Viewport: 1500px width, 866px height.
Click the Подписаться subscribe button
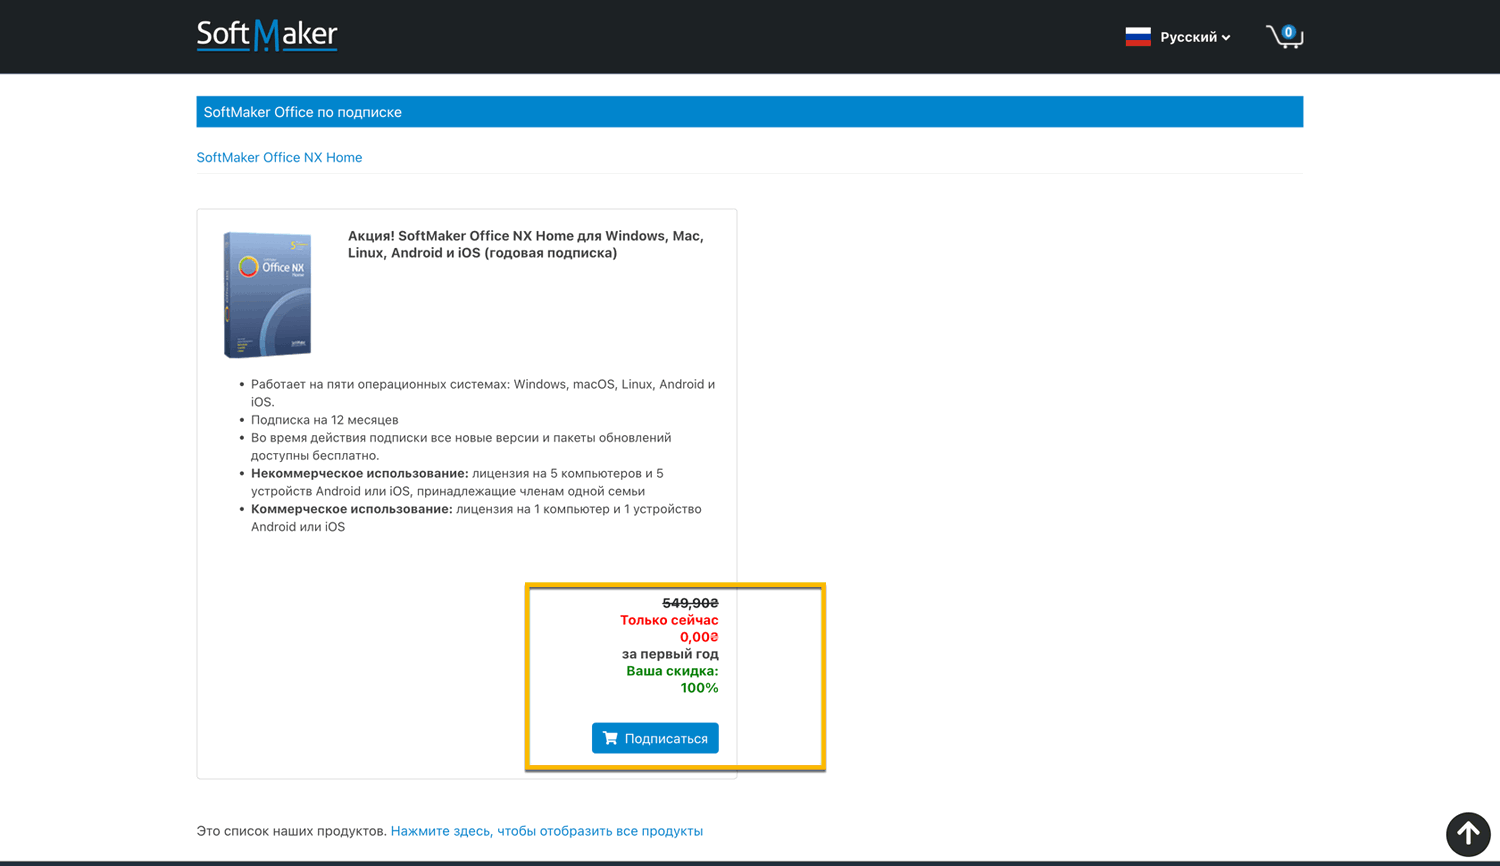pyautogui.click(x=655, y=738)
